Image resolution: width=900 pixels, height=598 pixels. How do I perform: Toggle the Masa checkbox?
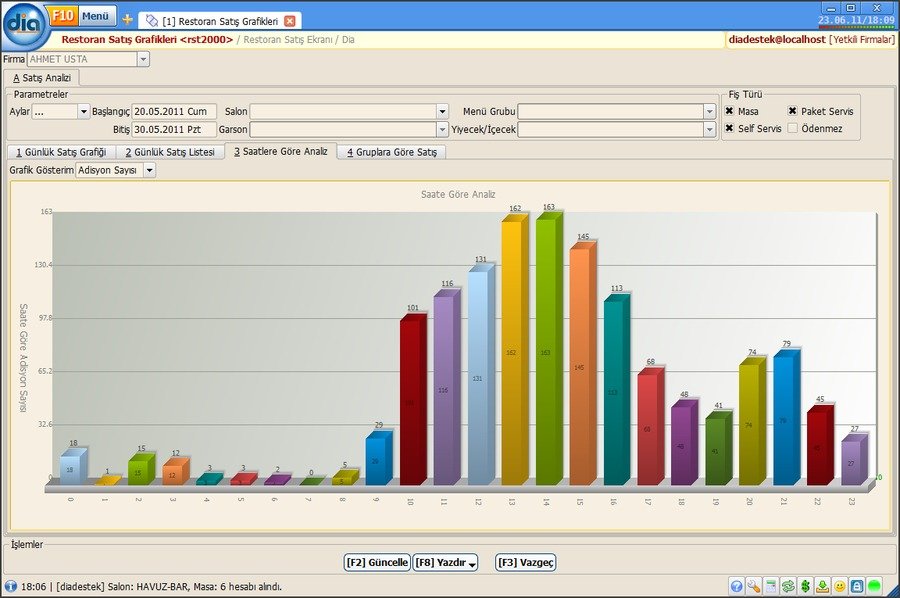(730, 111)
